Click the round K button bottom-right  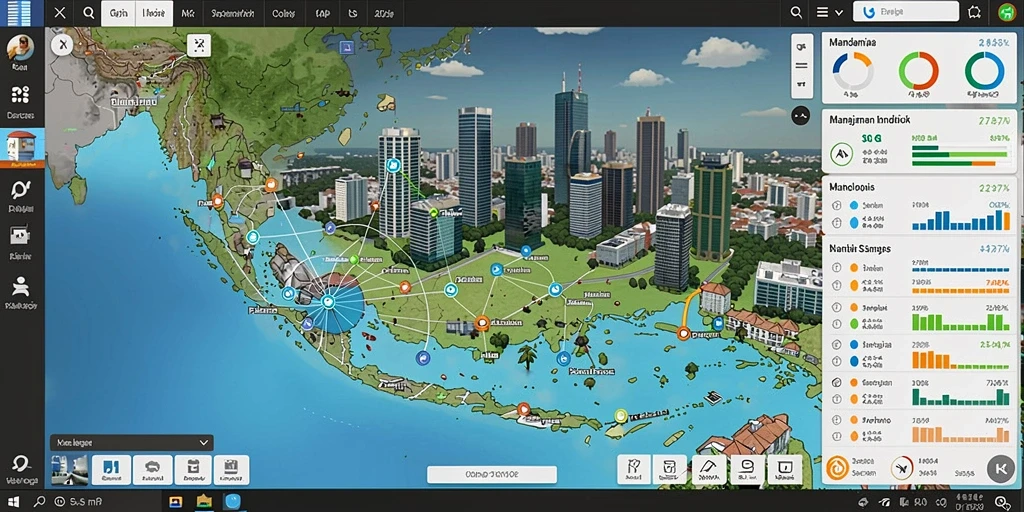tap(1000, 468)
